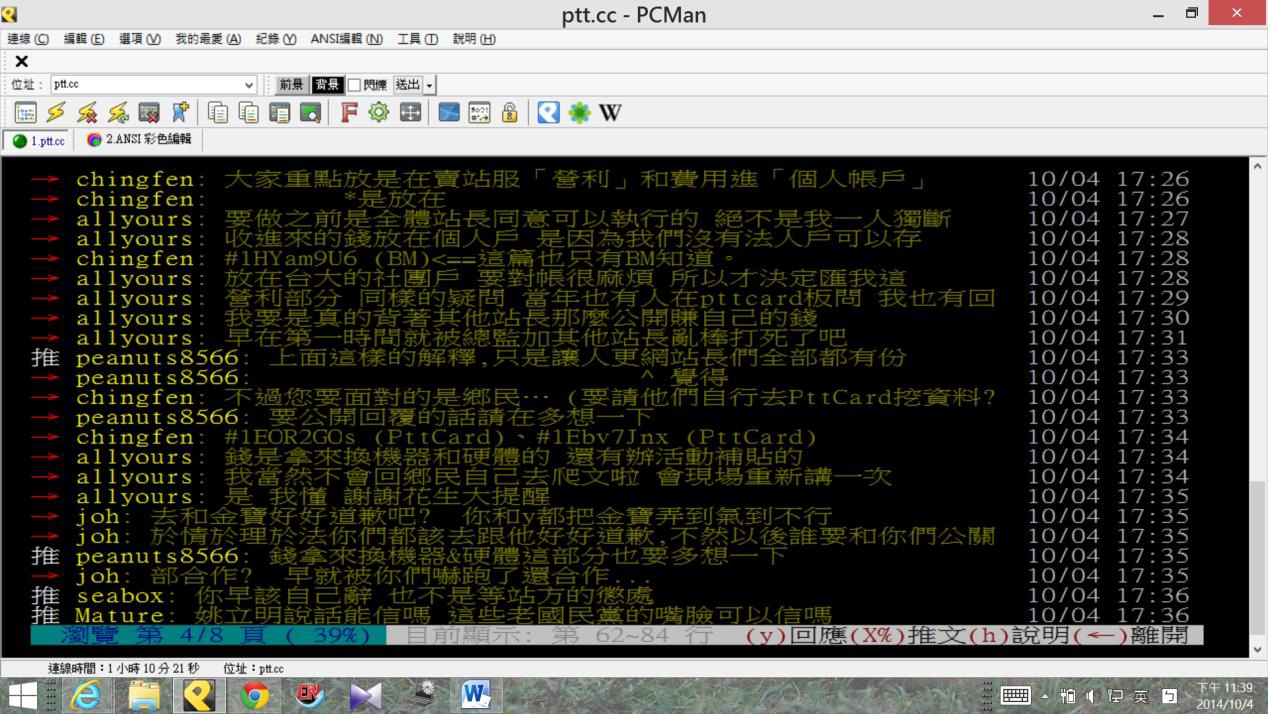Click the lightning reconnect icon with green arrow
Viewport: 1268px width, 714px height.
pos(118,113)
